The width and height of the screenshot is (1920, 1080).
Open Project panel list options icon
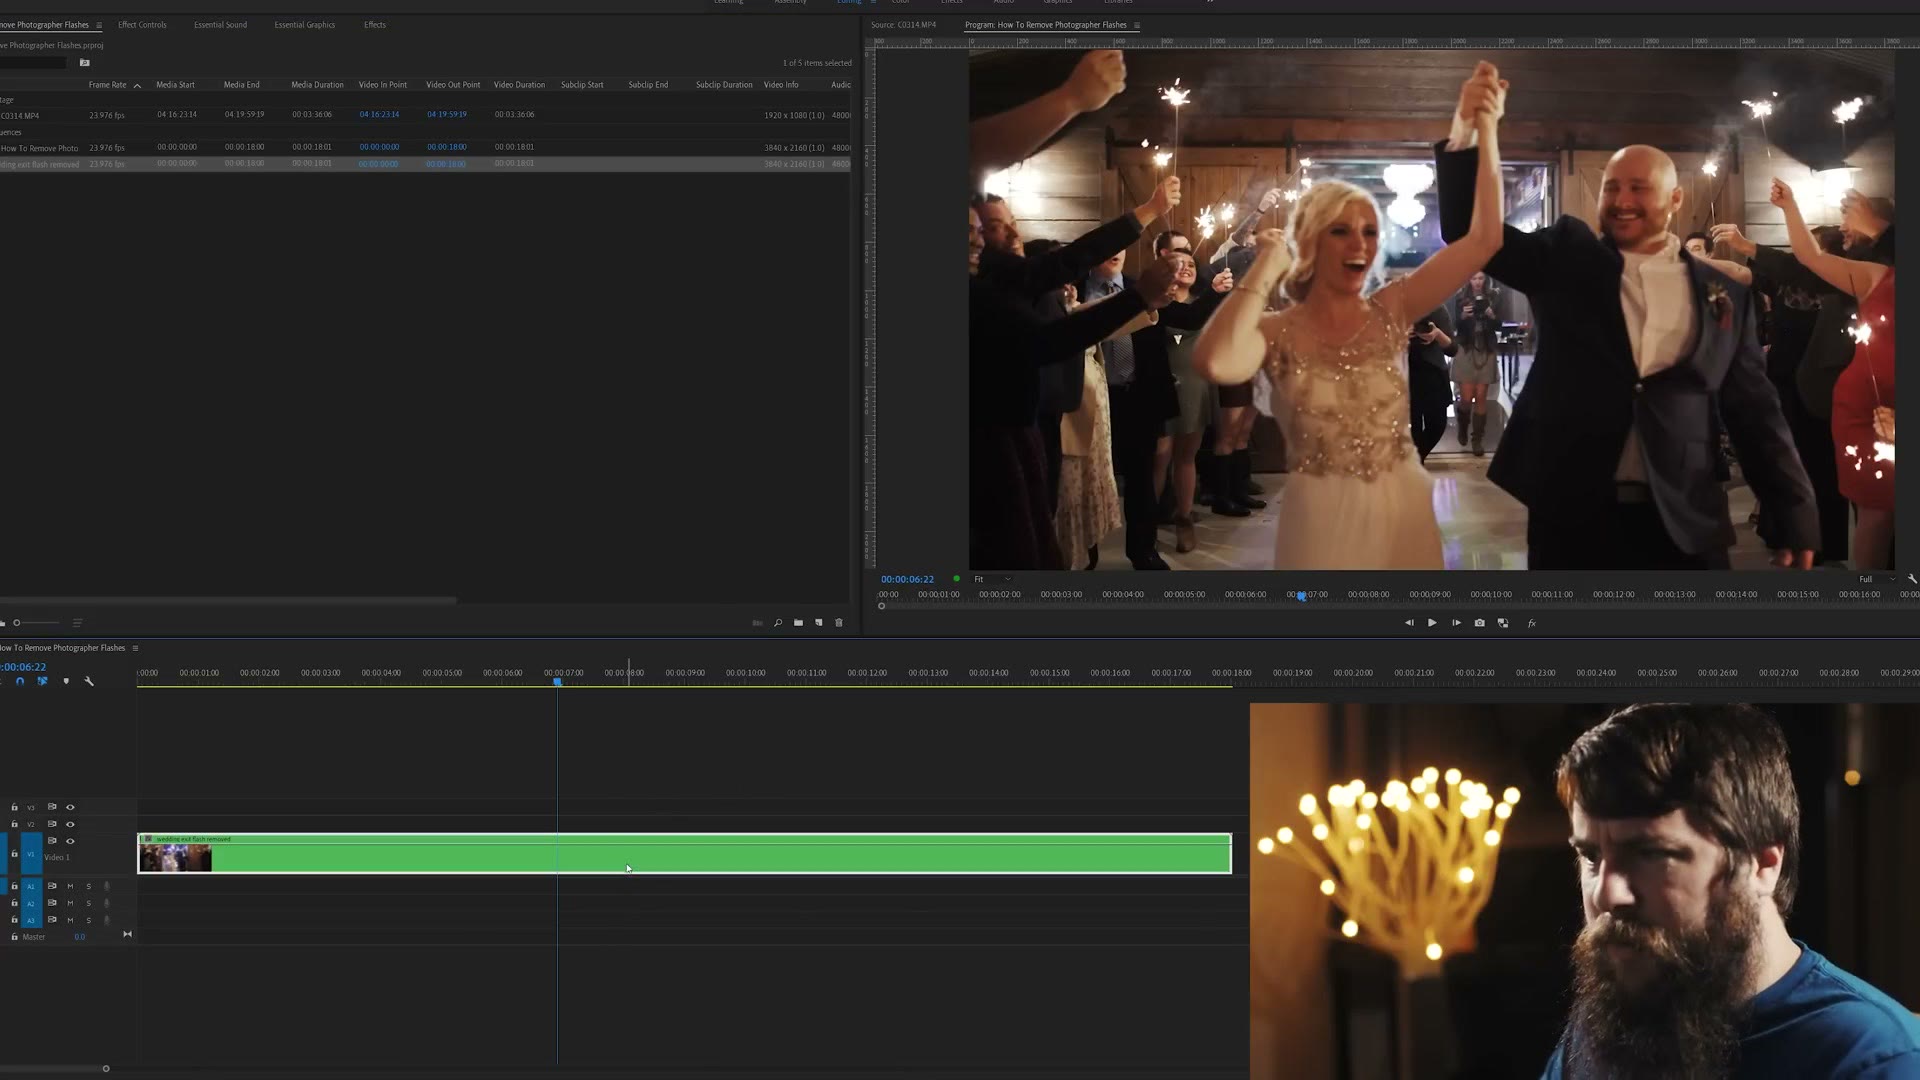point(77,623)
